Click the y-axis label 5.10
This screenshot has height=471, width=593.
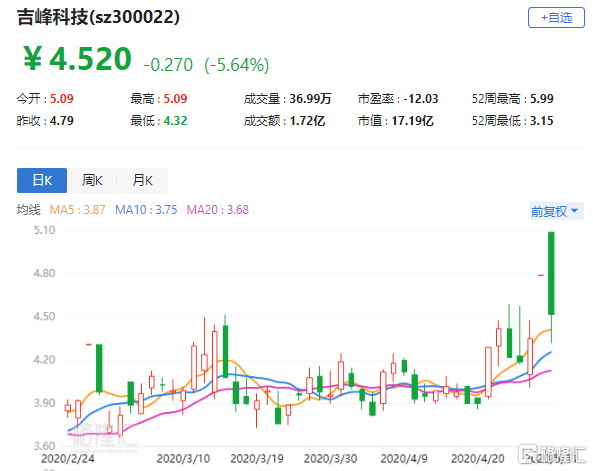coord(44,230)
